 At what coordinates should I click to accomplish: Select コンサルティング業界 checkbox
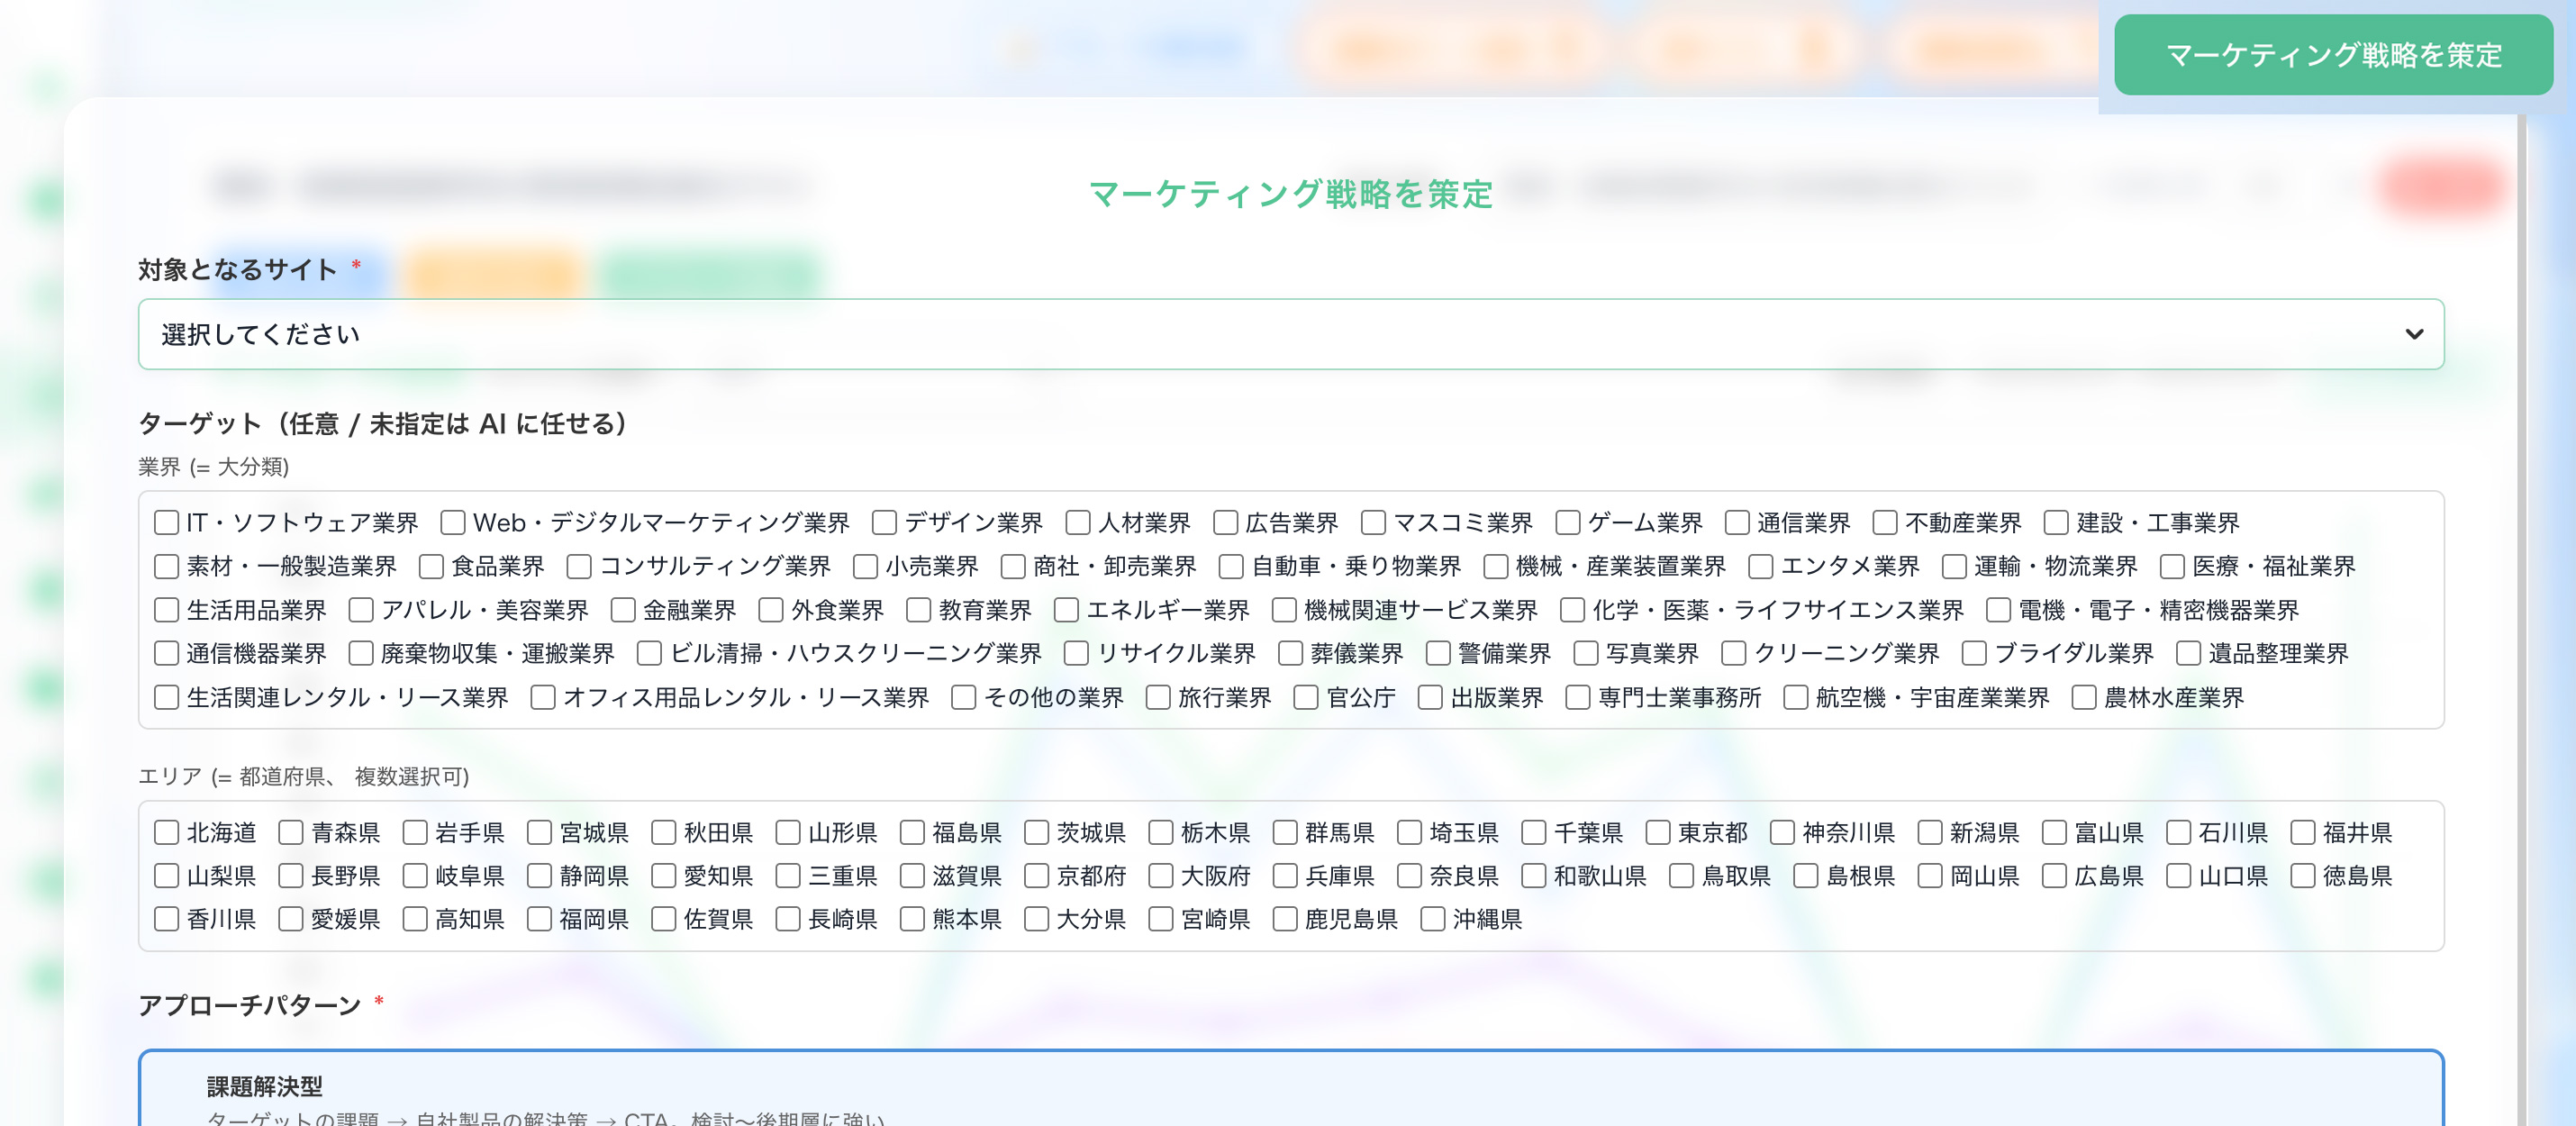[579, 567]
